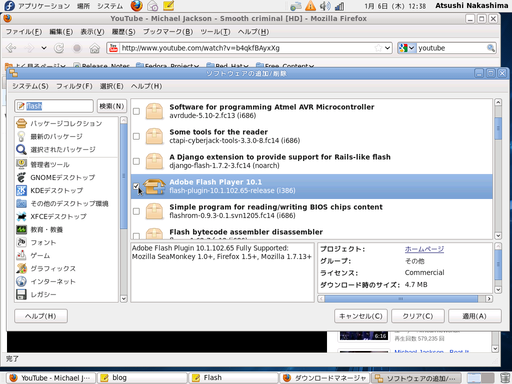
Task: Click the package list vertical scrollbar thumb
Action: [498, 128]
